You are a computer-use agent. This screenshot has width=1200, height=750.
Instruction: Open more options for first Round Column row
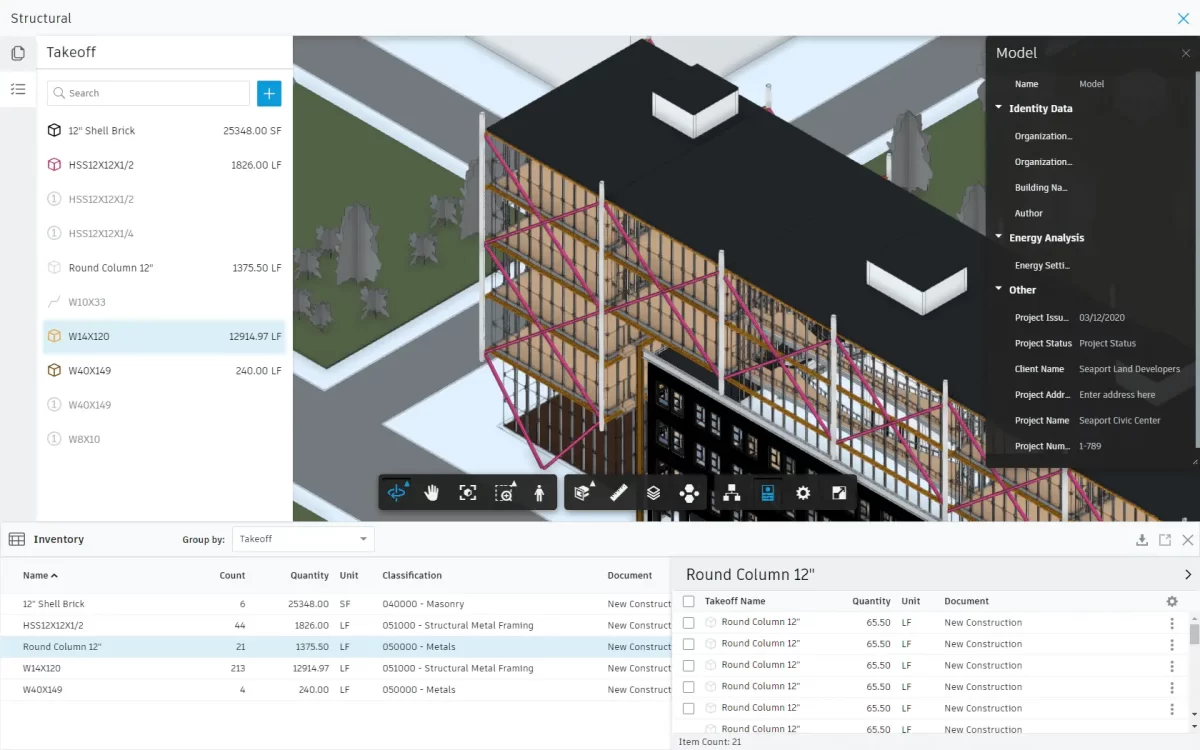pos(1172,622)
